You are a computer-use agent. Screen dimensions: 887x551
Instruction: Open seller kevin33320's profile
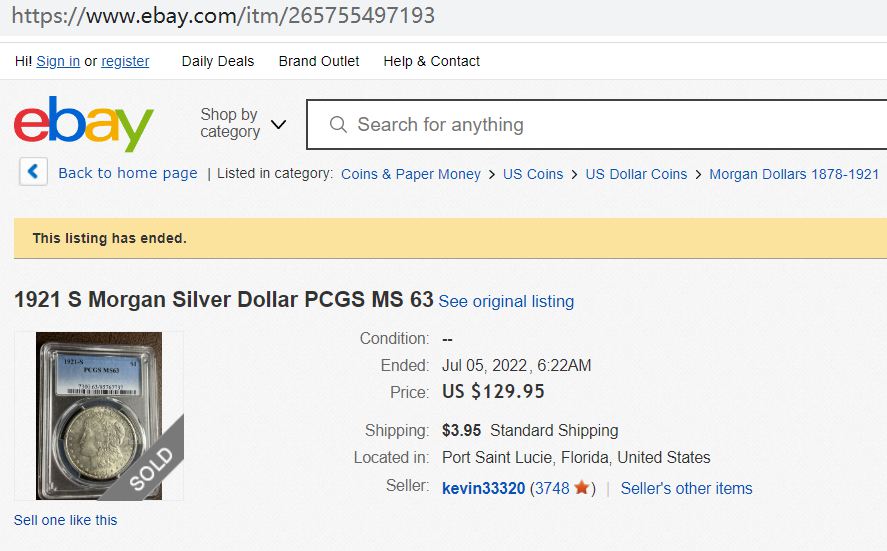(483, 488)
